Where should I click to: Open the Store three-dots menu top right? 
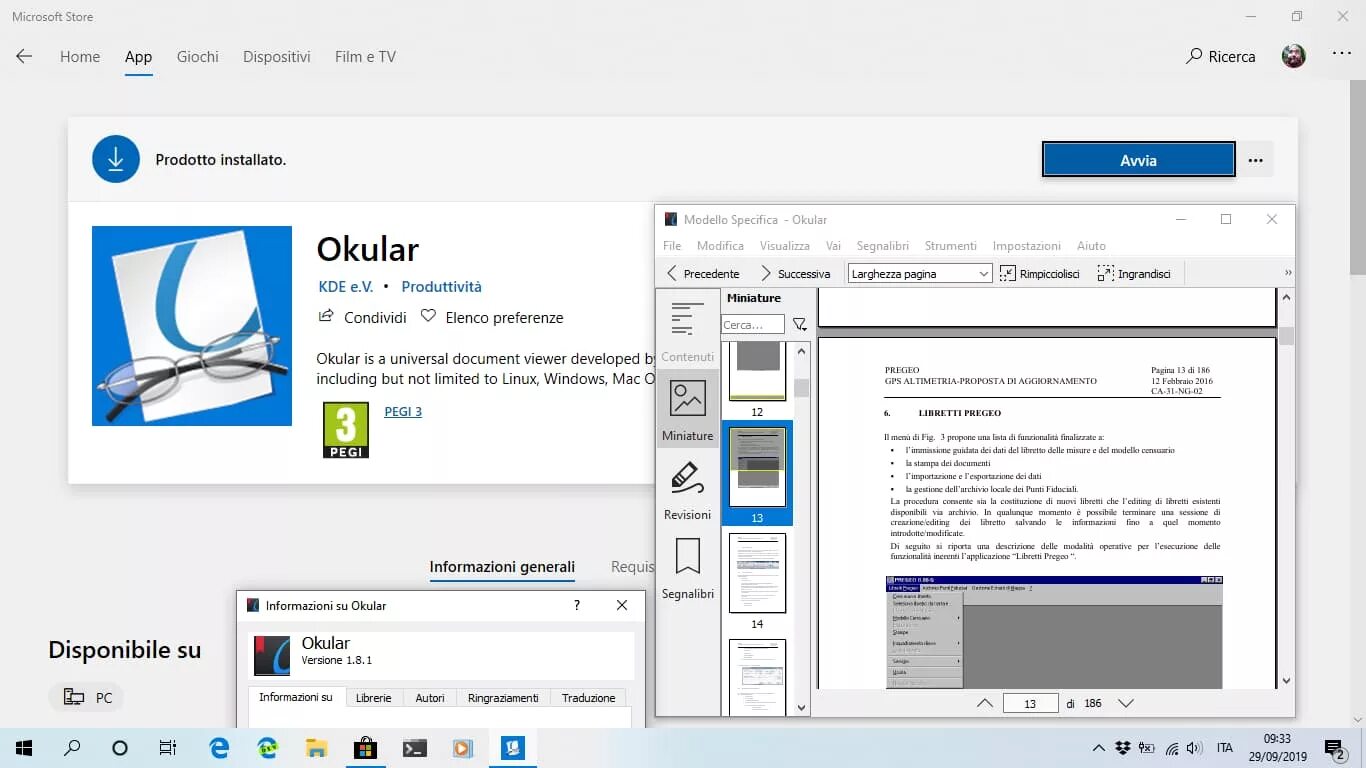click(x=1342, y=54)
